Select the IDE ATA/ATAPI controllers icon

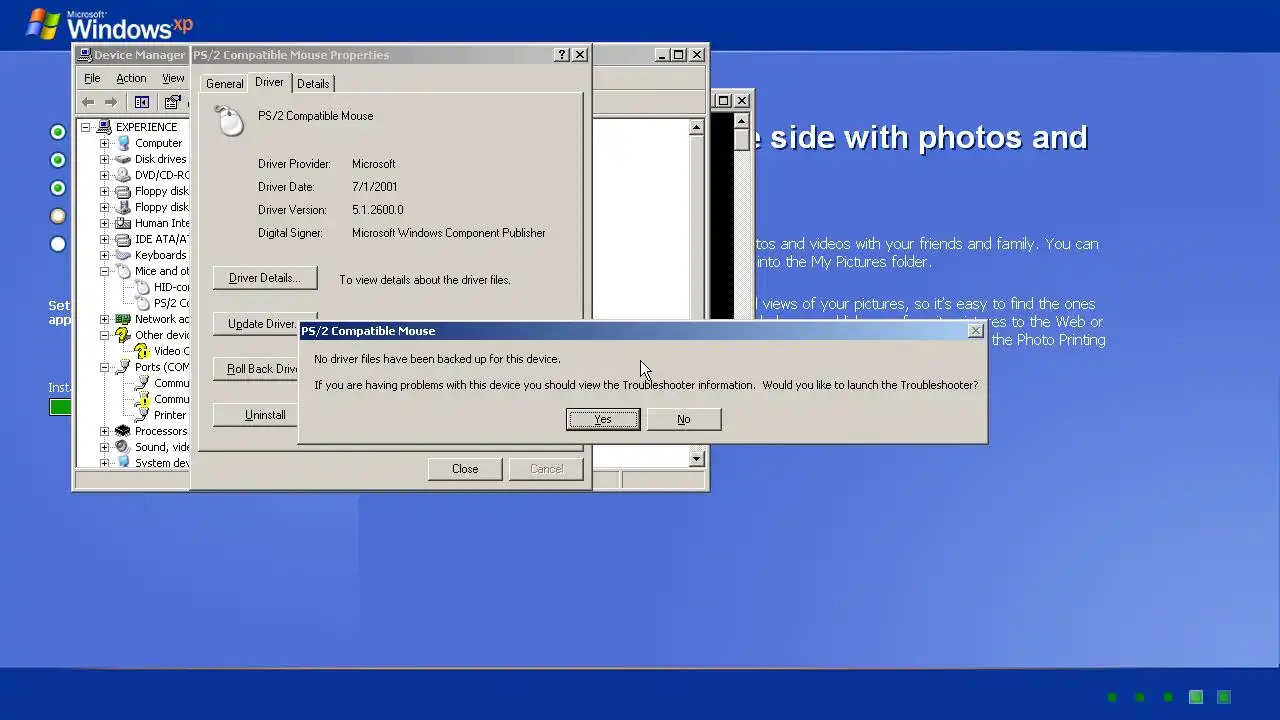(x=123, y=239)
